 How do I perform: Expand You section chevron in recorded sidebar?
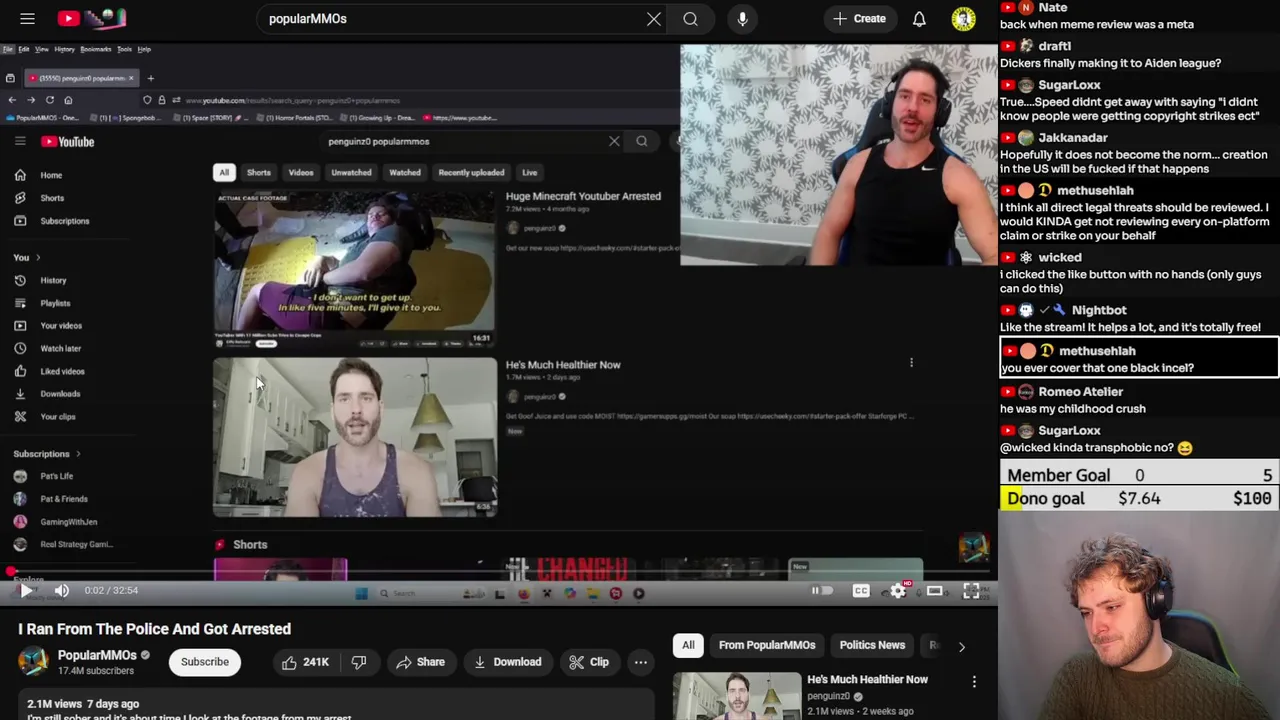click(39, 258)
